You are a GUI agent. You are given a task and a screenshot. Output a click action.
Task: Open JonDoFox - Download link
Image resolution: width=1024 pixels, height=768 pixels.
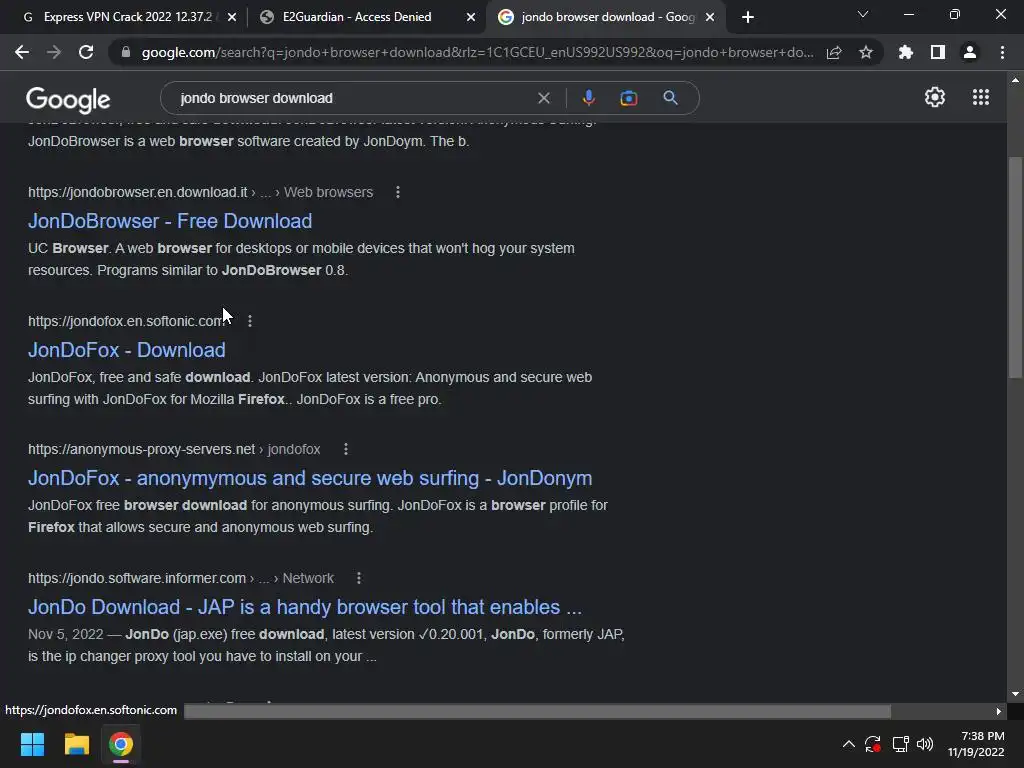tap(127, 350)
